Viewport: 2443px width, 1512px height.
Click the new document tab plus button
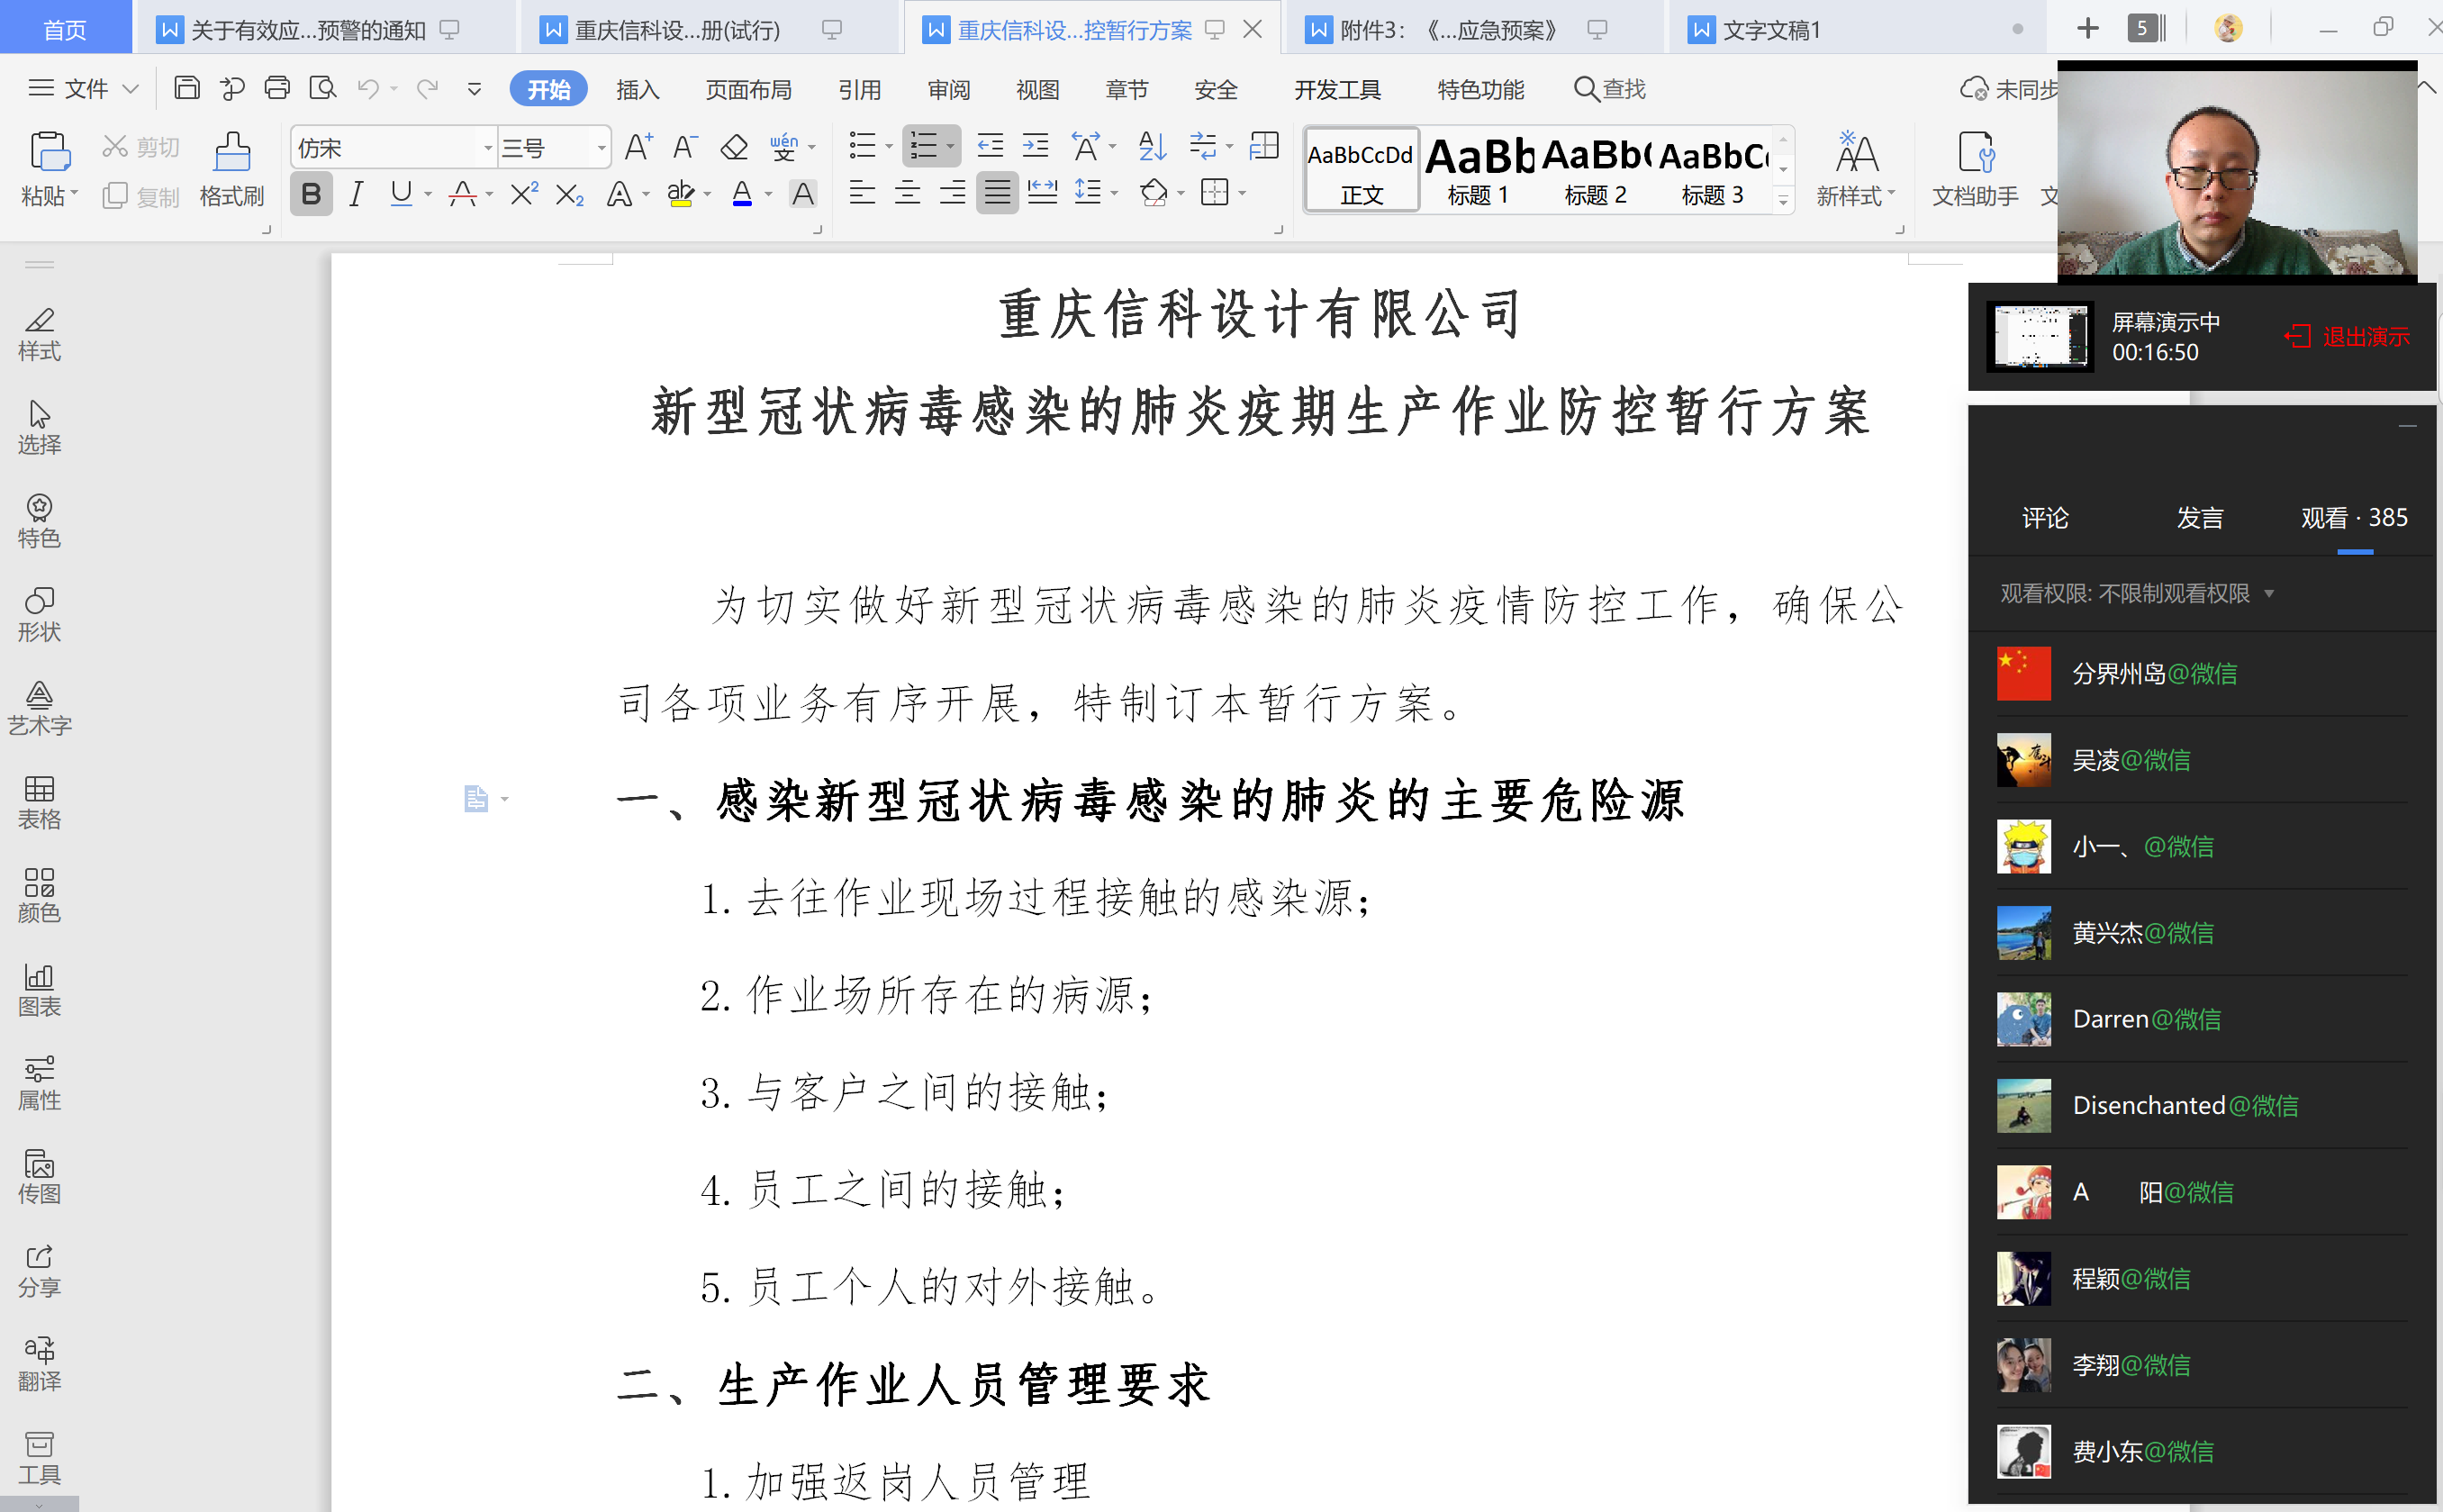pyautogui.click(x=2087, y=28)
